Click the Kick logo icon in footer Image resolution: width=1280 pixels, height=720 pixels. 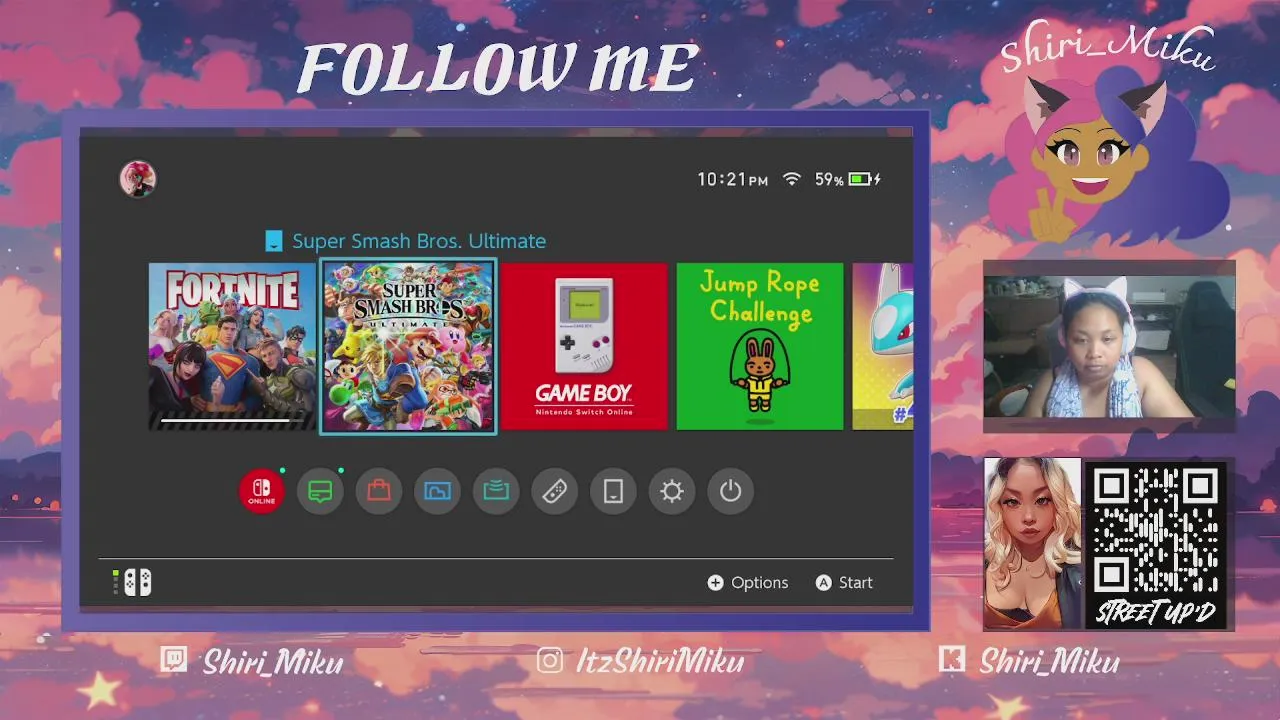coord(952,660)
